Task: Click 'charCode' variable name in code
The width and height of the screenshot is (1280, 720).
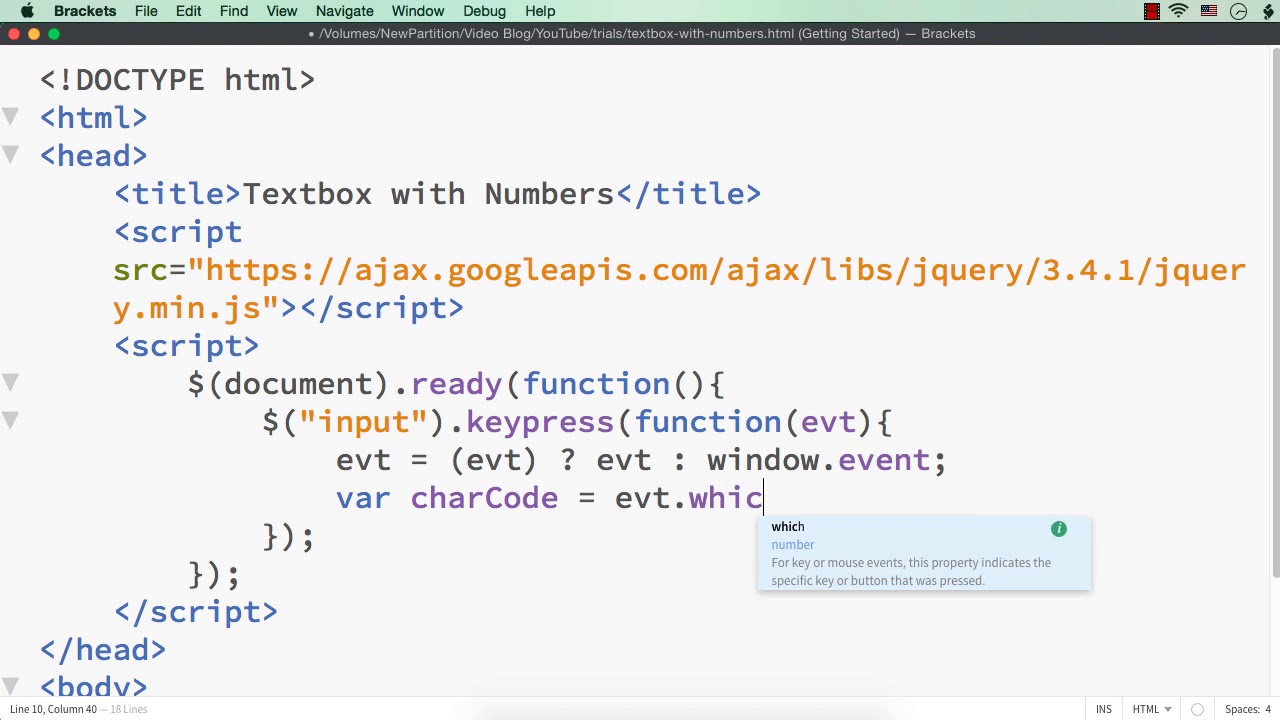Action: (484, 498)
